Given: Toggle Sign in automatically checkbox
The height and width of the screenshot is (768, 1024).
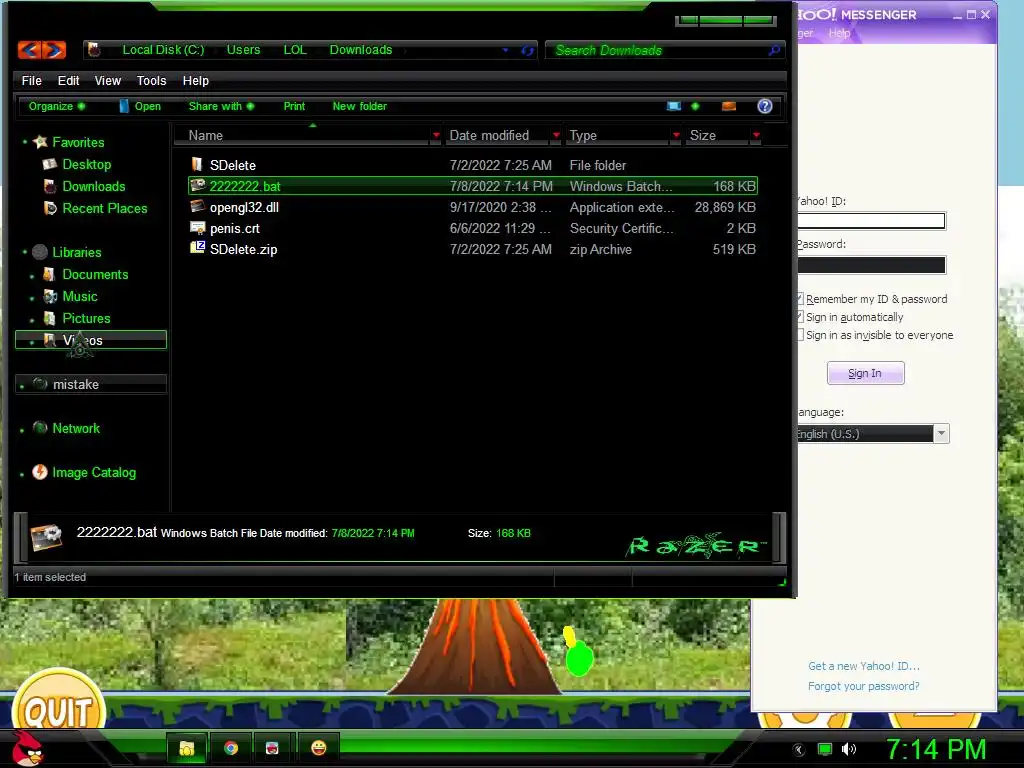Looking at the screenshot, I should (799, 317).
